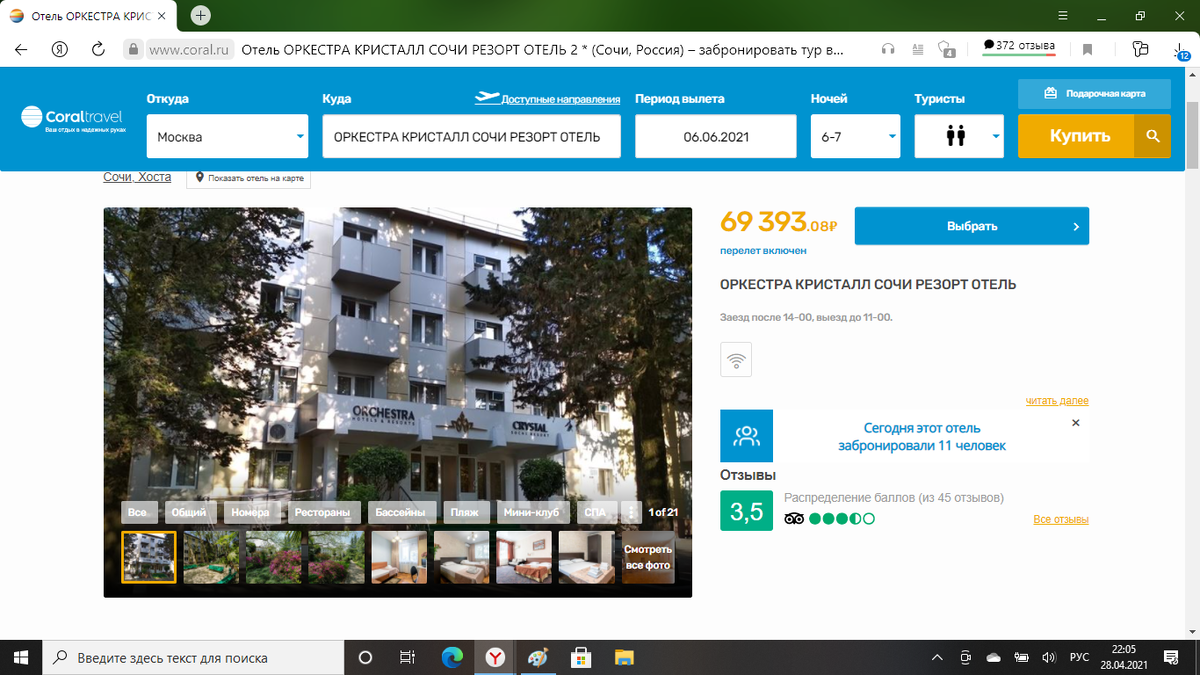Screen dimensions: 1200x675
Task: Click the blue Выбрать button
Action: [971, 226]
